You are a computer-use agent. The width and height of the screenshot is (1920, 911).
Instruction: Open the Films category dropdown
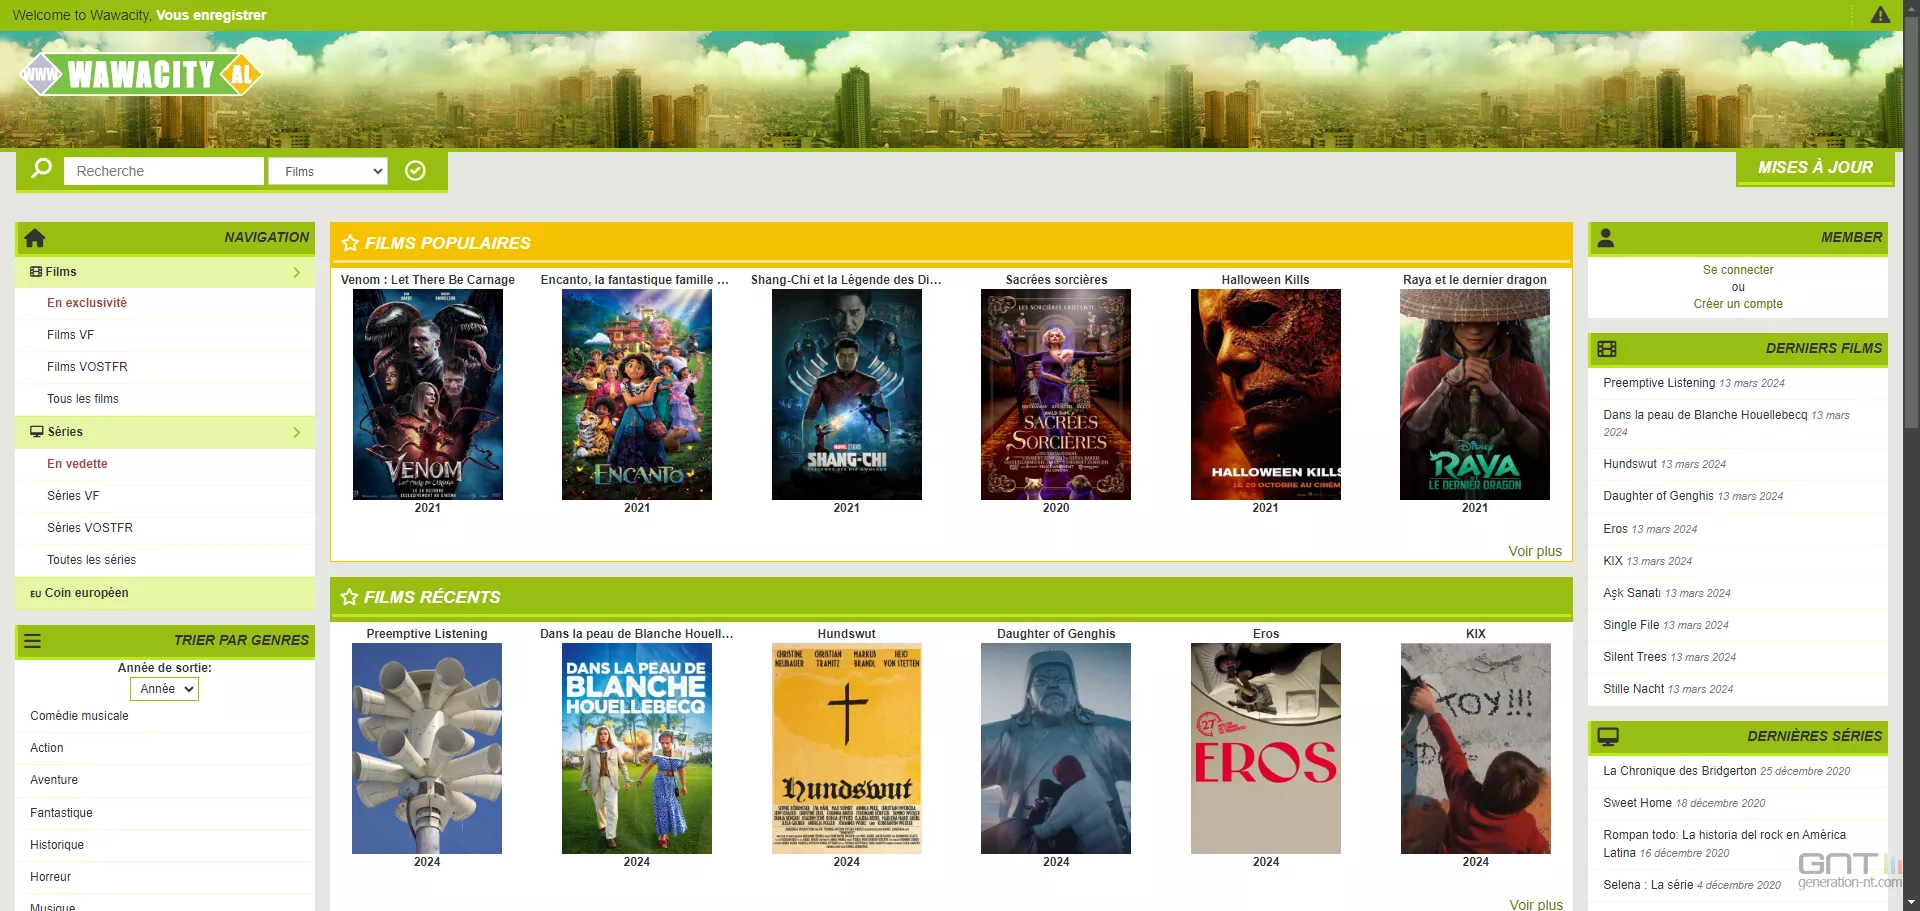click(328, 171)
